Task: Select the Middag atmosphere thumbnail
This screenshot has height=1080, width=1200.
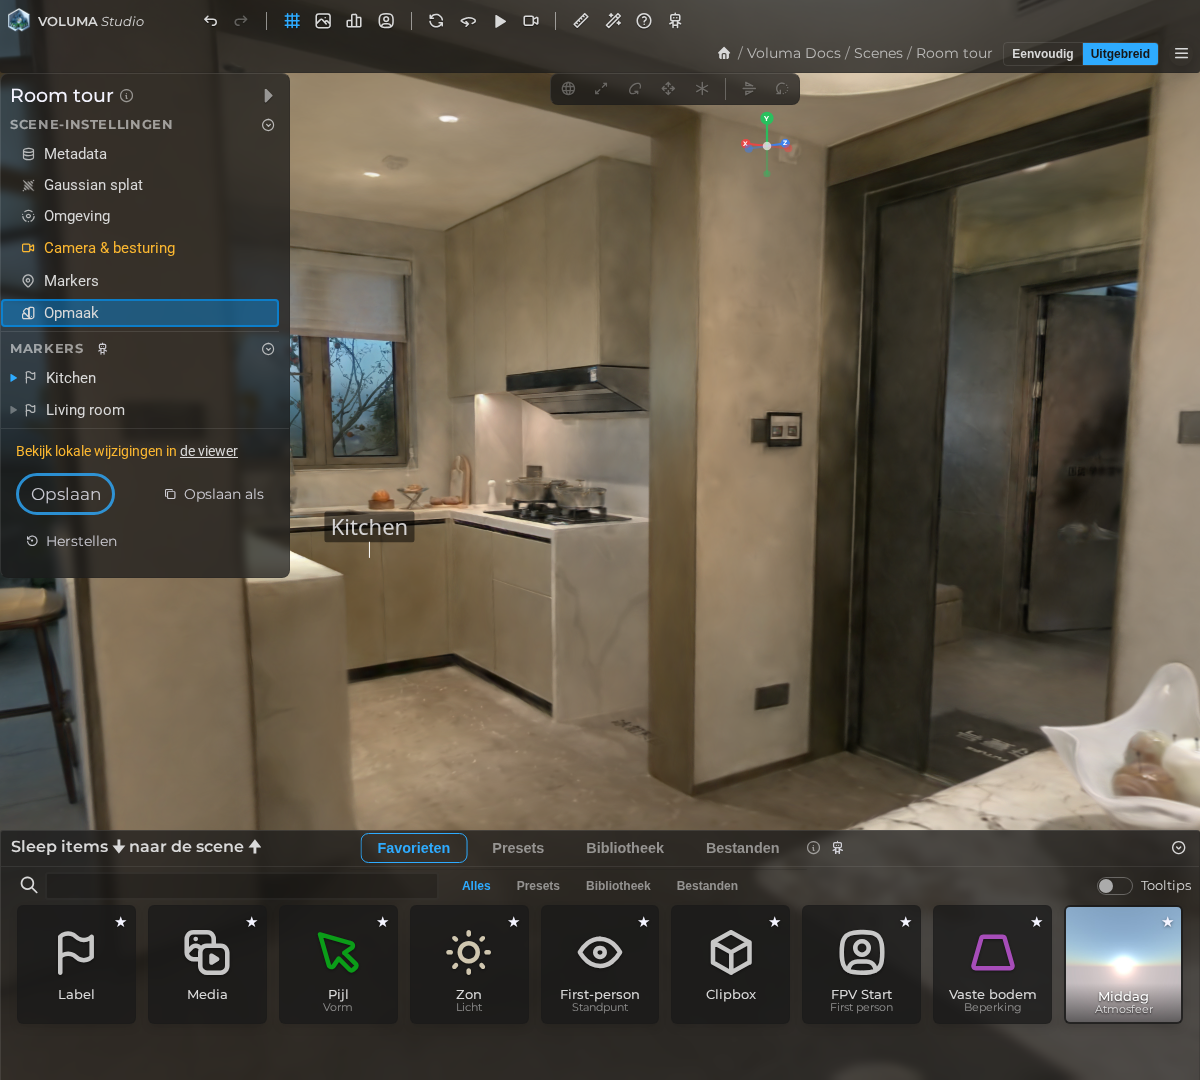Action: 1124,965
